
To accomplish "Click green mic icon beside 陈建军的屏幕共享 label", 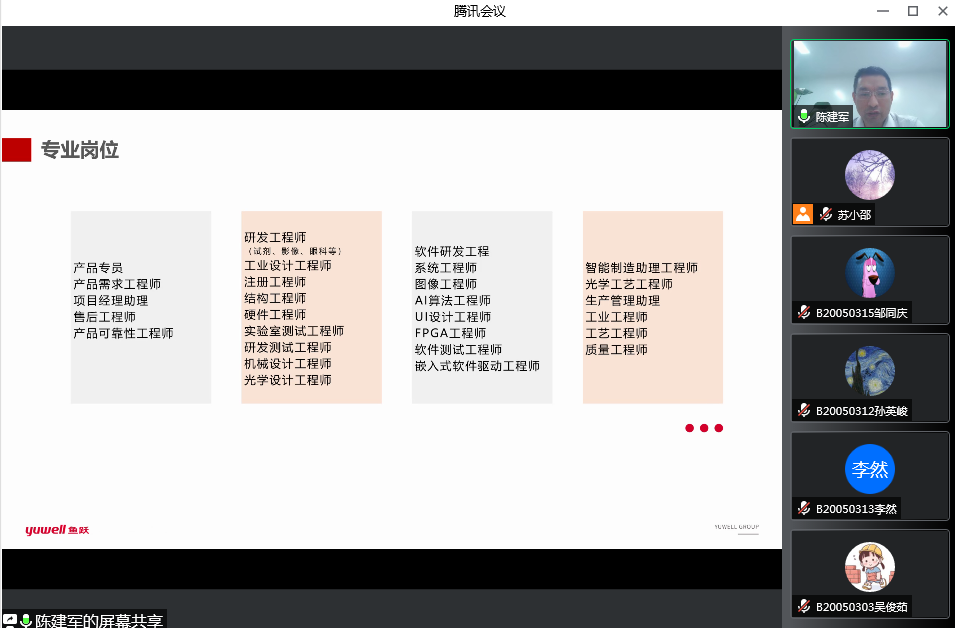I will coord(26,621).
